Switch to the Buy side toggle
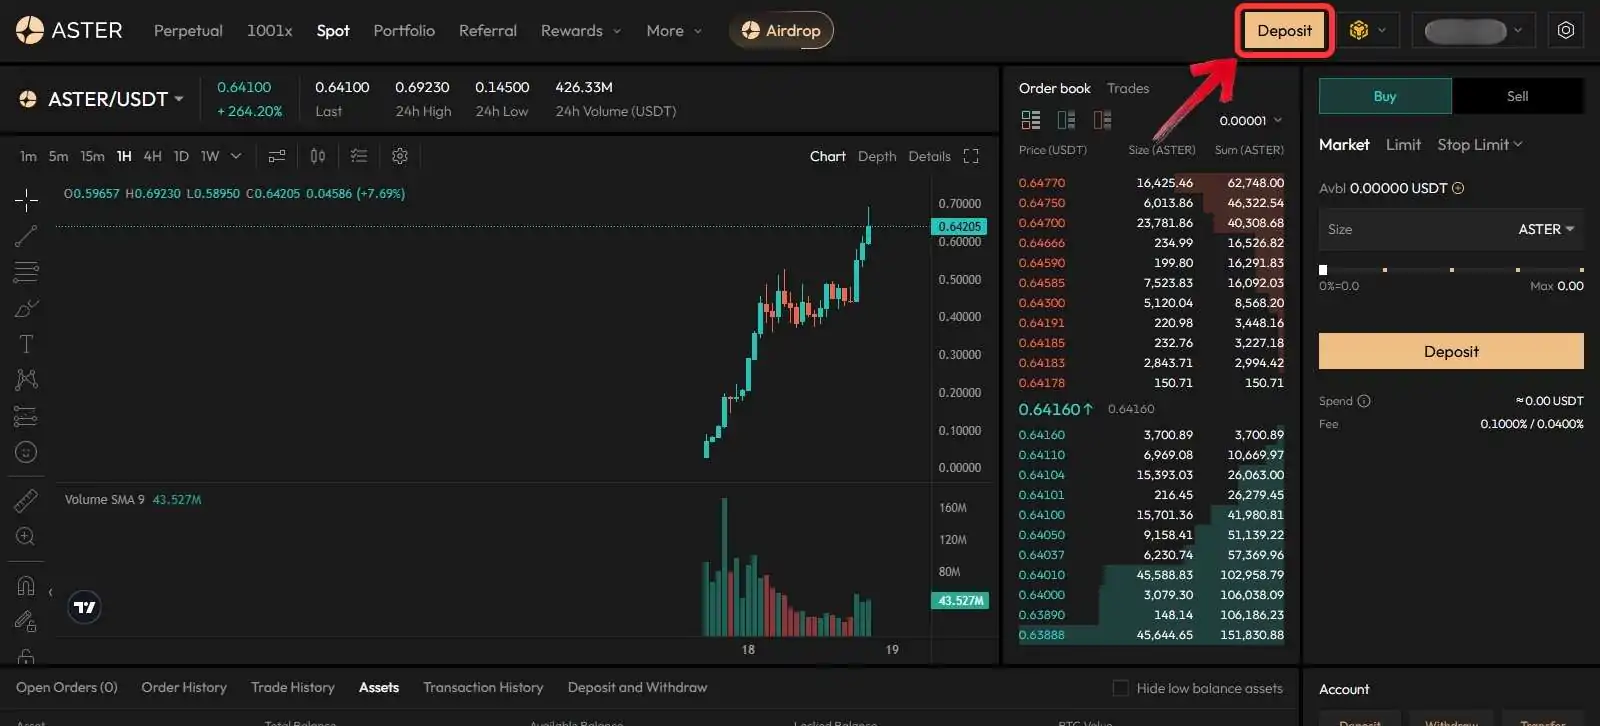 1385,96
